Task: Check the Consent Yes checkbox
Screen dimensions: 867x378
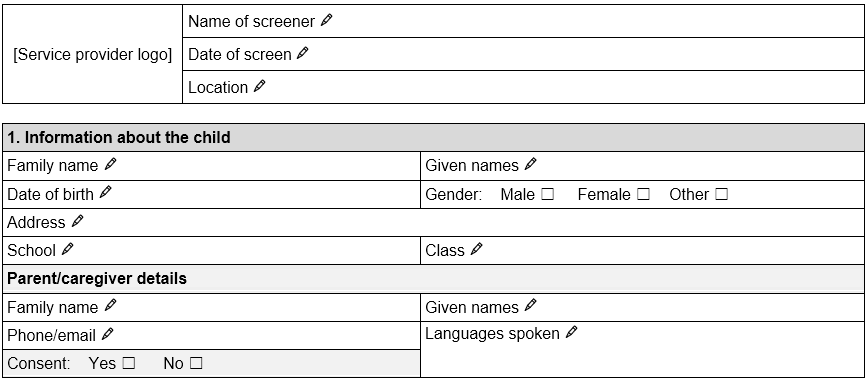Action: pyautogui.click(x=129, y=363)
